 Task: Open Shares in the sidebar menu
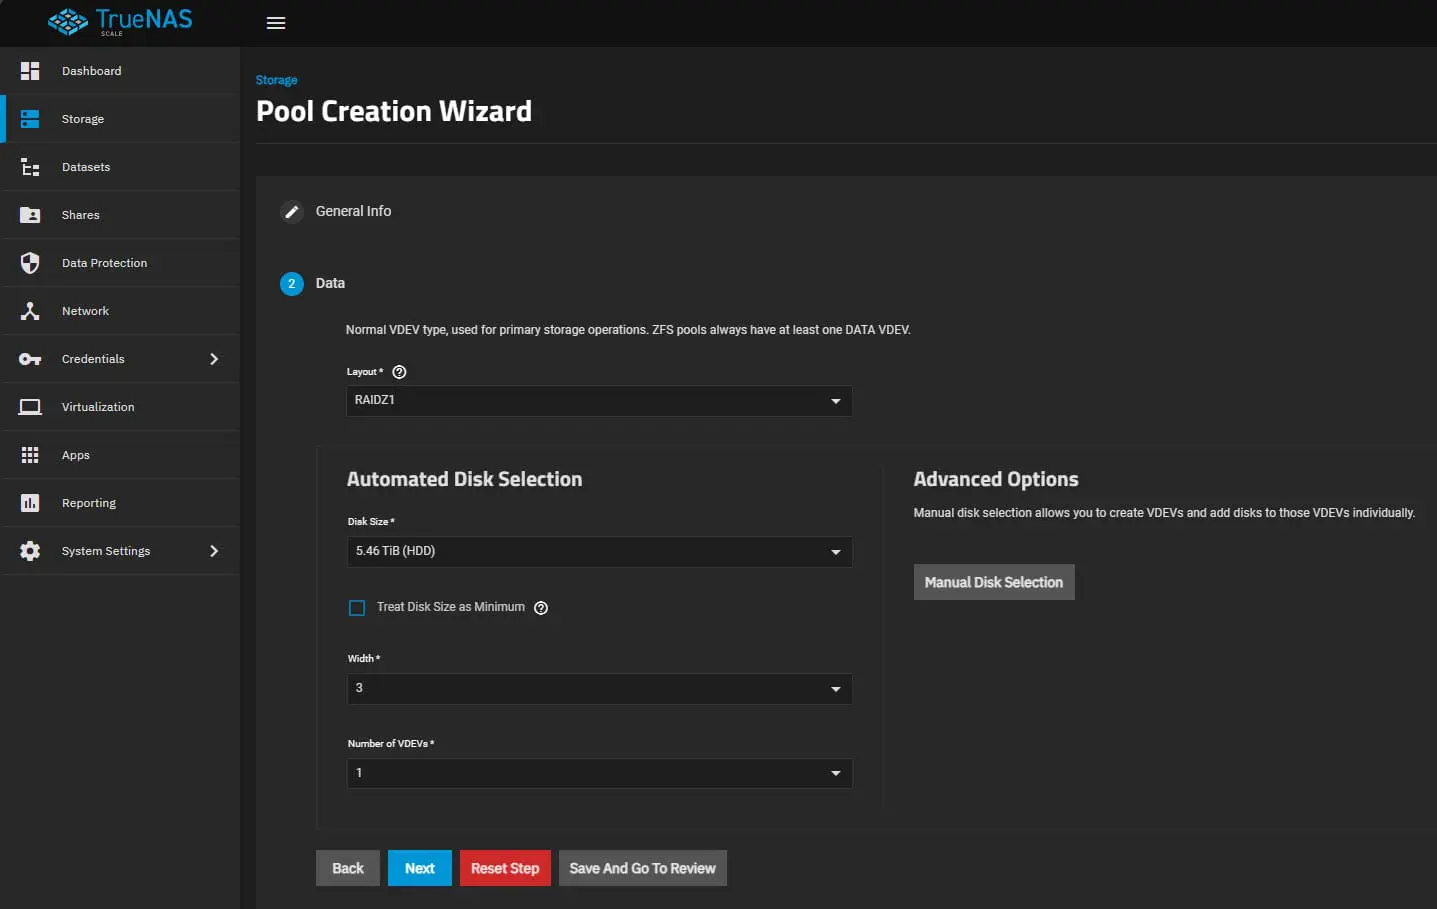(x=81, y=215)
